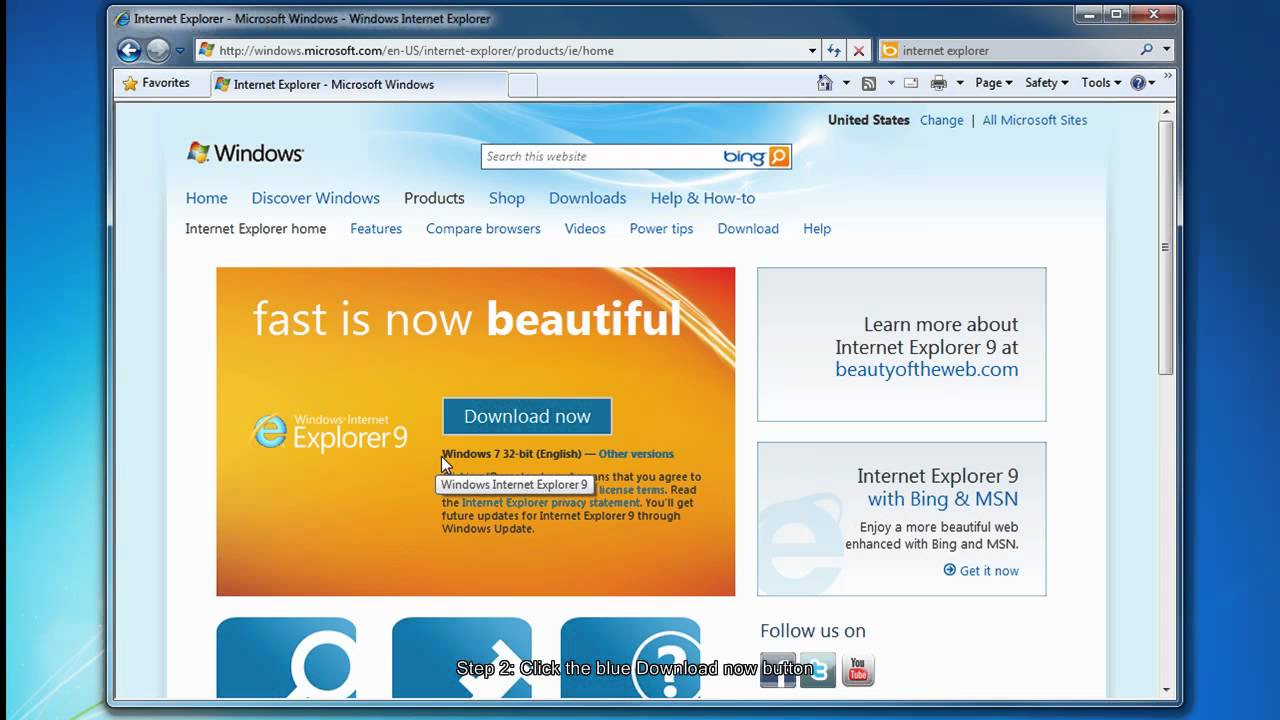Open the Twitter follow icon
The height and width of the screenshot is (720, 1280).
coord(818,670)
